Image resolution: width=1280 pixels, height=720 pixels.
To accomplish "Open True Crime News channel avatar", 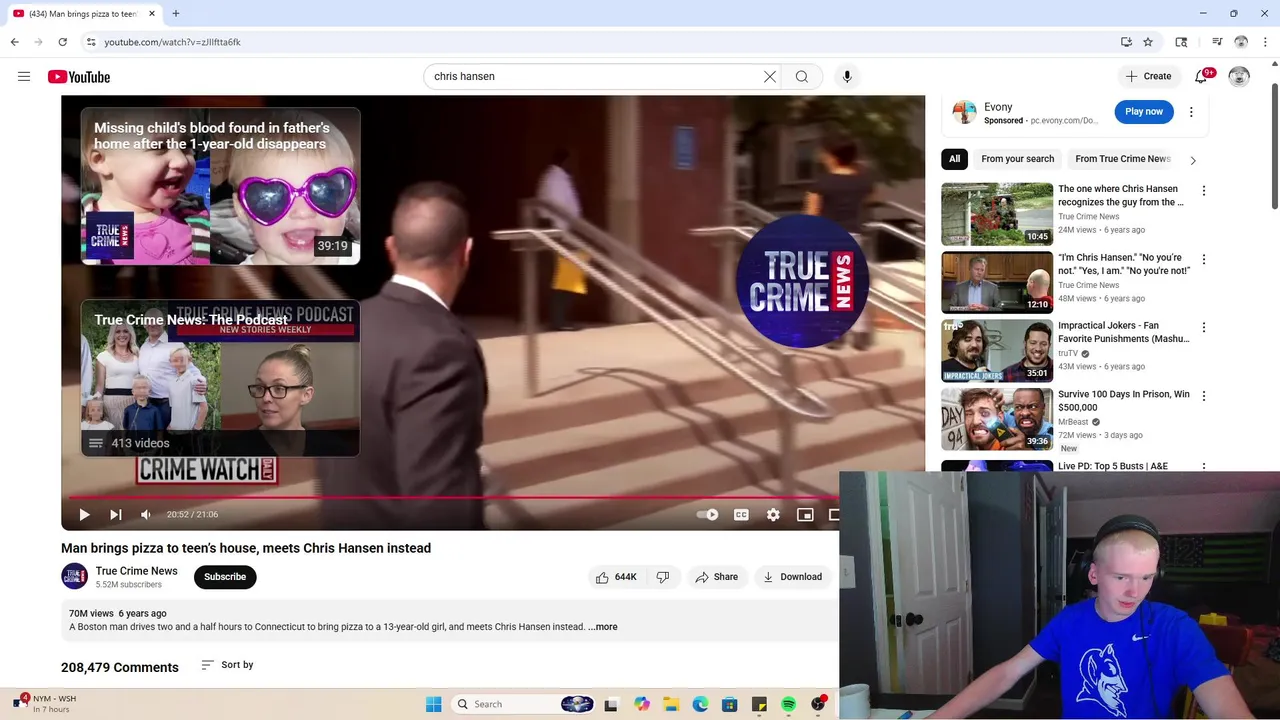I will (x=74, y=577).
